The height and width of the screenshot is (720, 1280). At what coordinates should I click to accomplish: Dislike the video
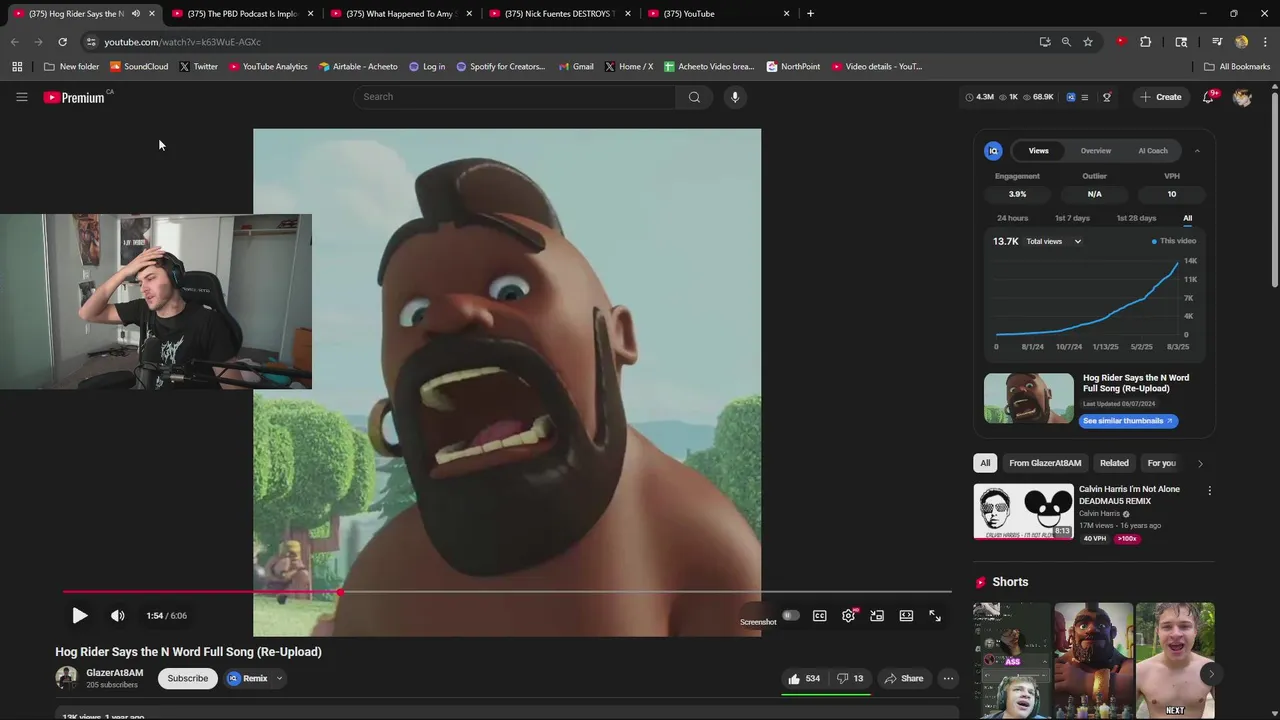coord(850,679)
